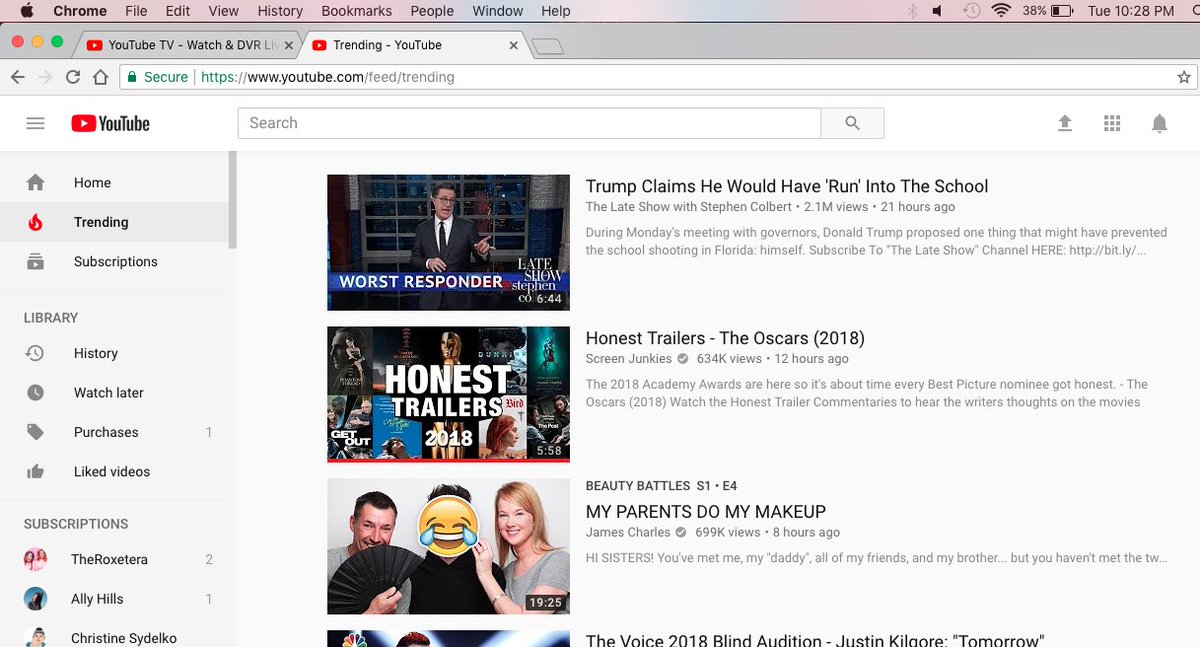Click the Wi-Fi icon in menu bar
The width and height of the screenshot is (1200, 647).
click(1002, 11)
